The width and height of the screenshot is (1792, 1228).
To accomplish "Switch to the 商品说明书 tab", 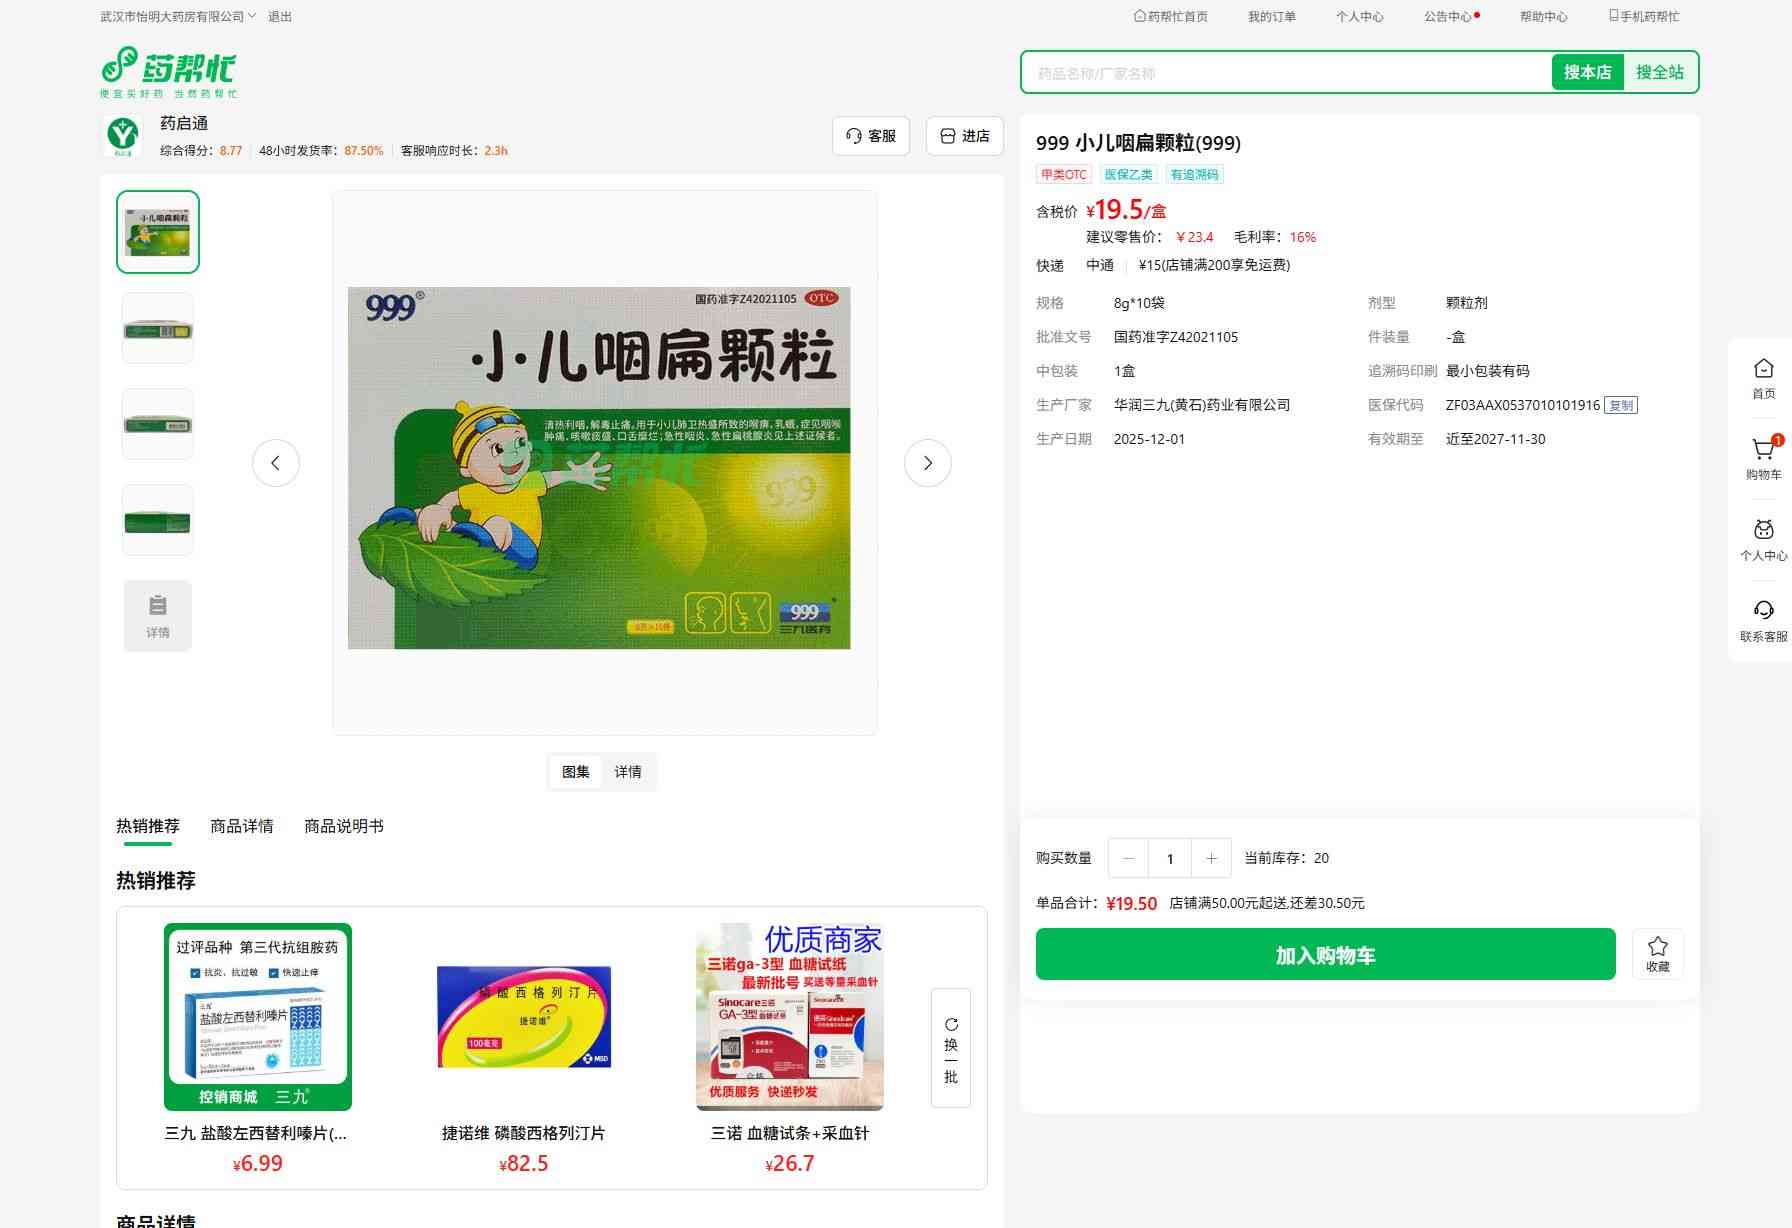I will 344,826.
